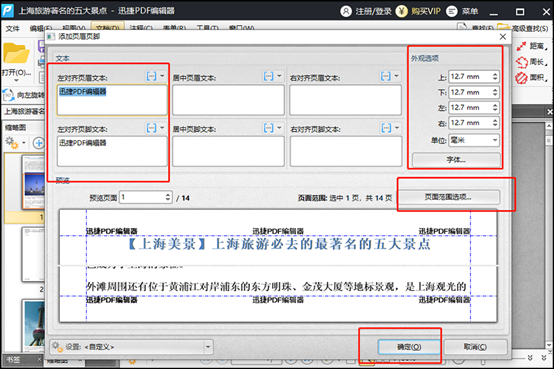Select the distance measuring tool icon
The image size is (554, 369).
point(521,46)
